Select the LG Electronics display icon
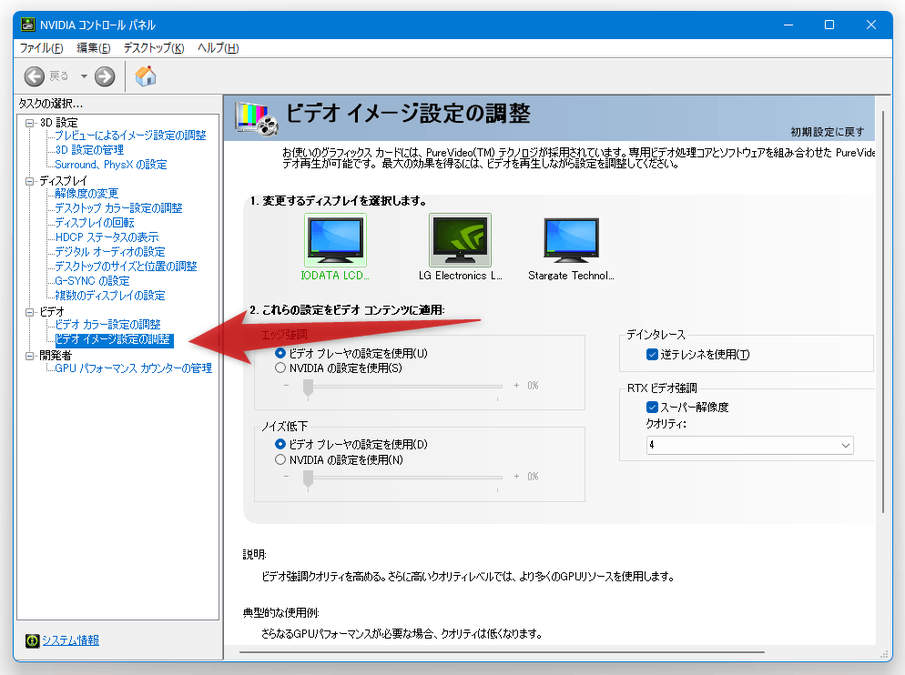Screen dimensions: 905x675 click(x=460, y=240)
